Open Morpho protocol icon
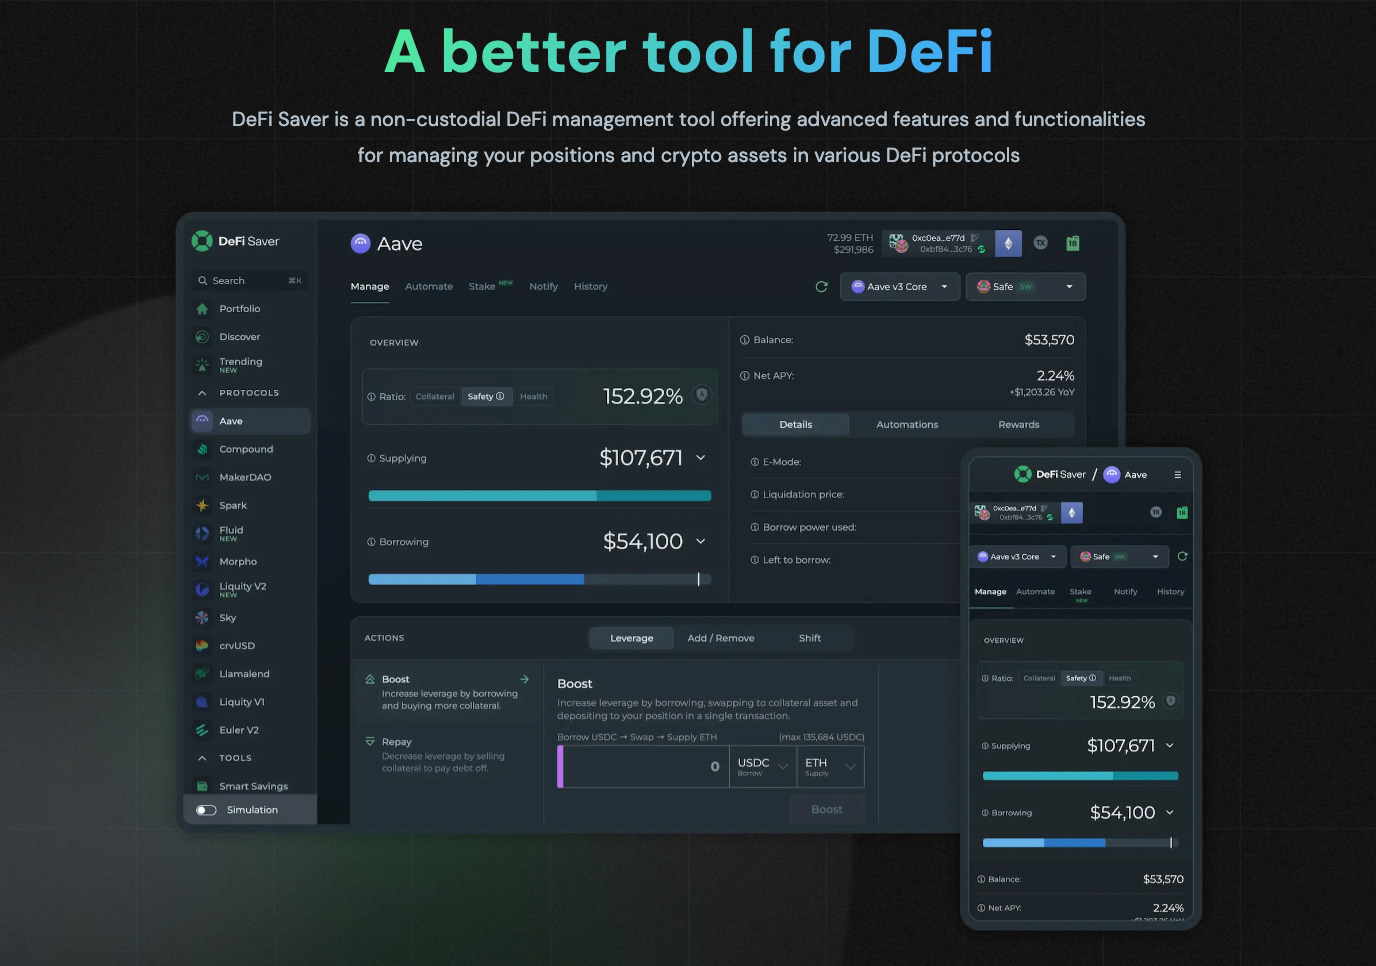1376x966 pixels. point(203,561)
